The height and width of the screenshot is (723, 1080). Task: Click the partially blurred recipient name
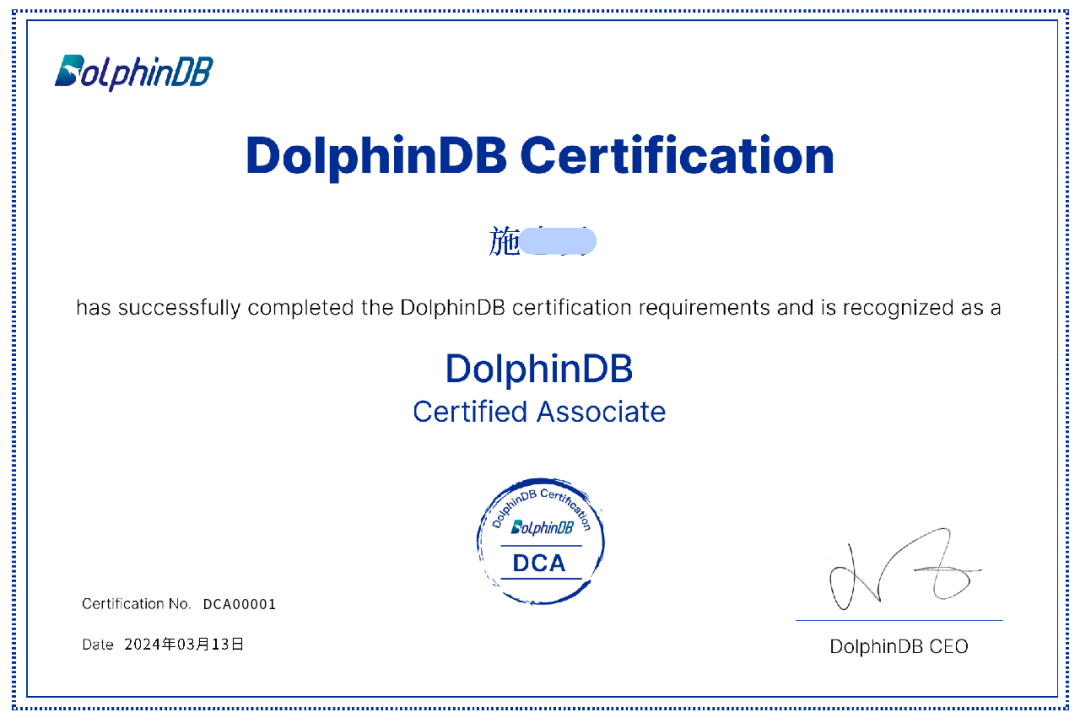tap(543, 241)
